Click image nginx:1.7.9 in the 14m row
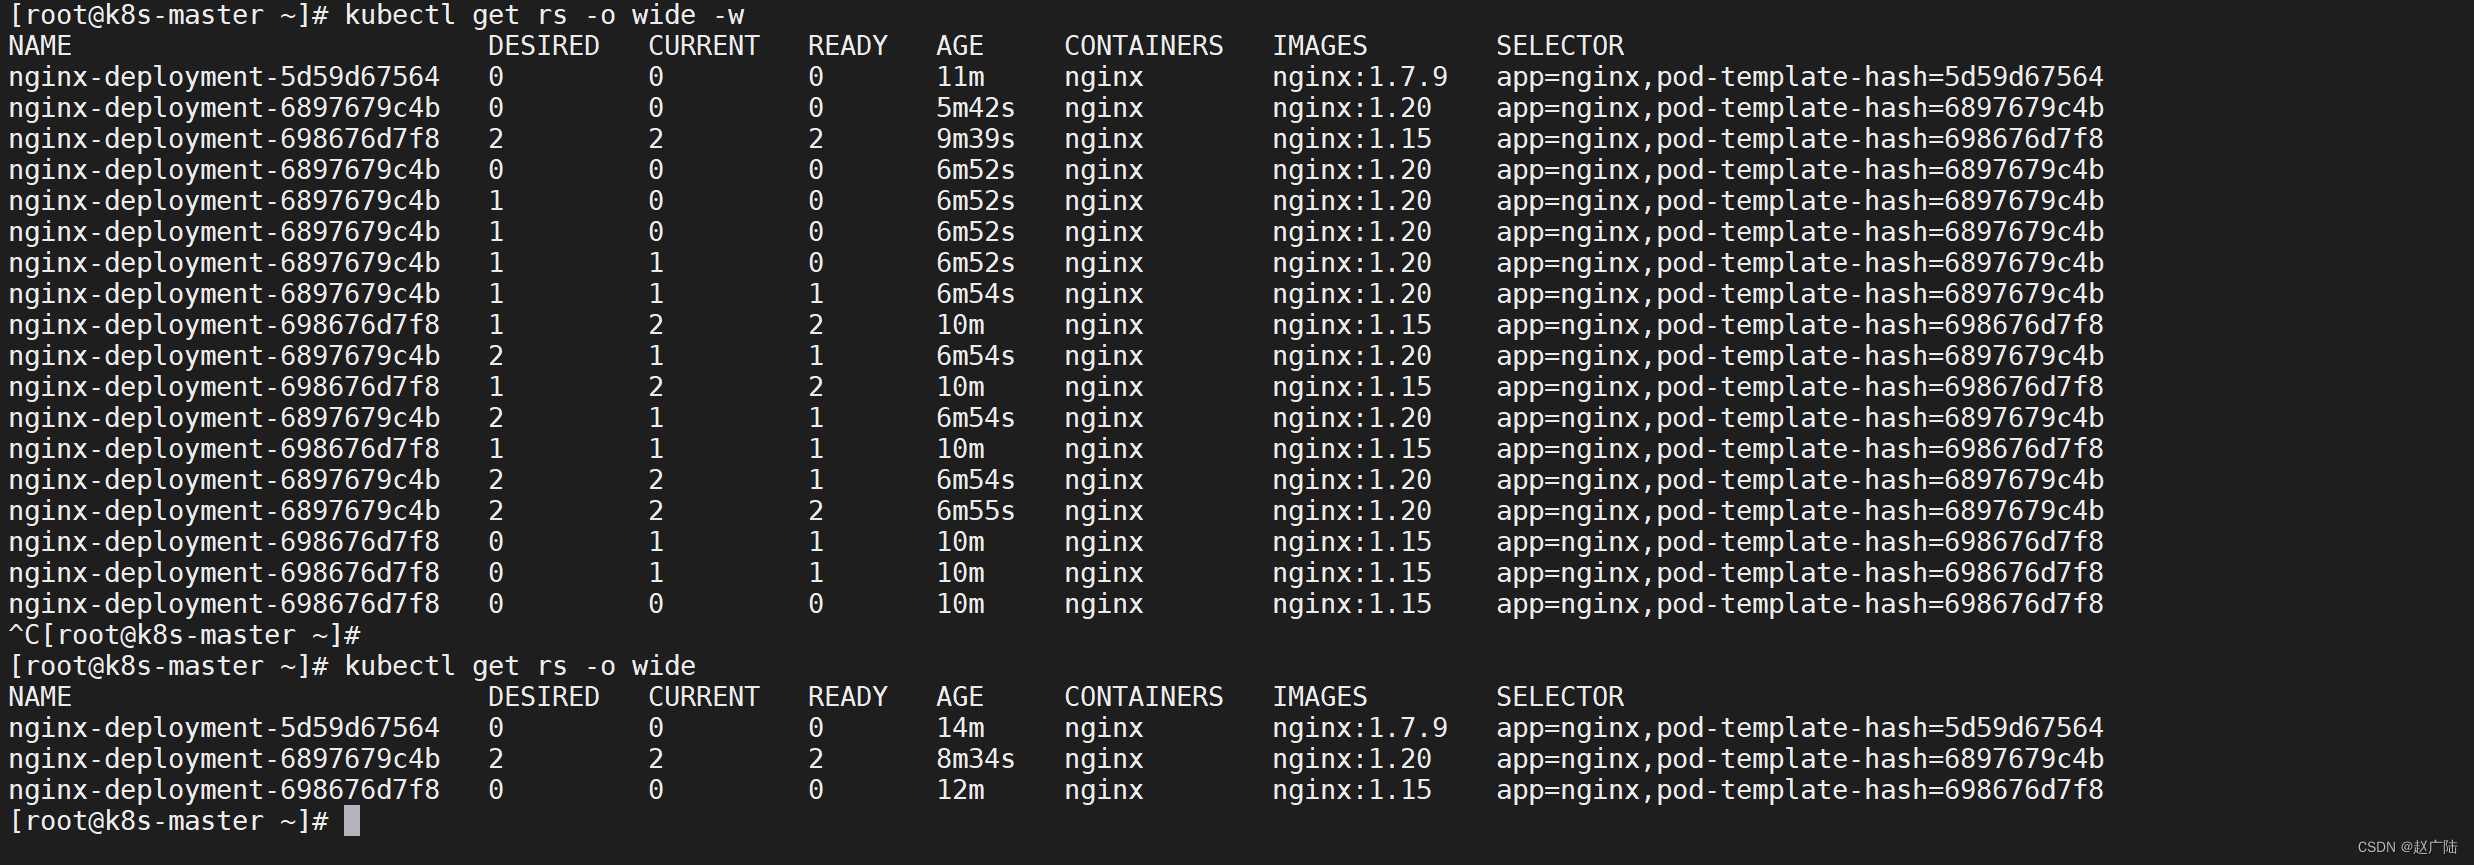The height and width of the screenshot is (865, 2474). point(1360,728)
